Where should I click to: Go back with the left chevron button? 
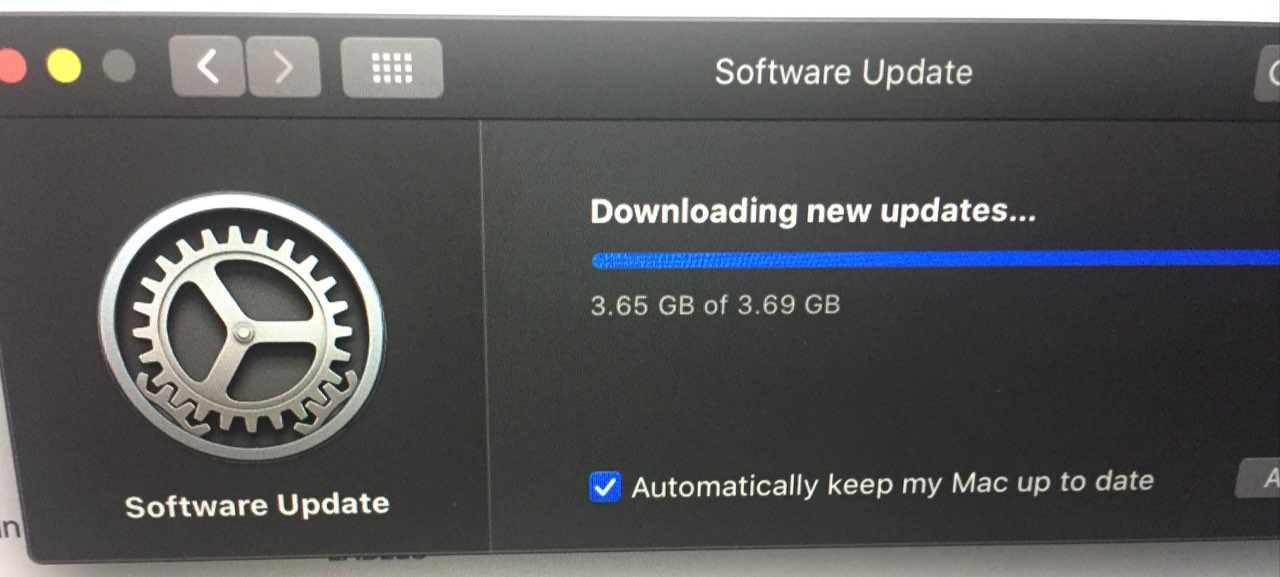[x=207, y=67]
